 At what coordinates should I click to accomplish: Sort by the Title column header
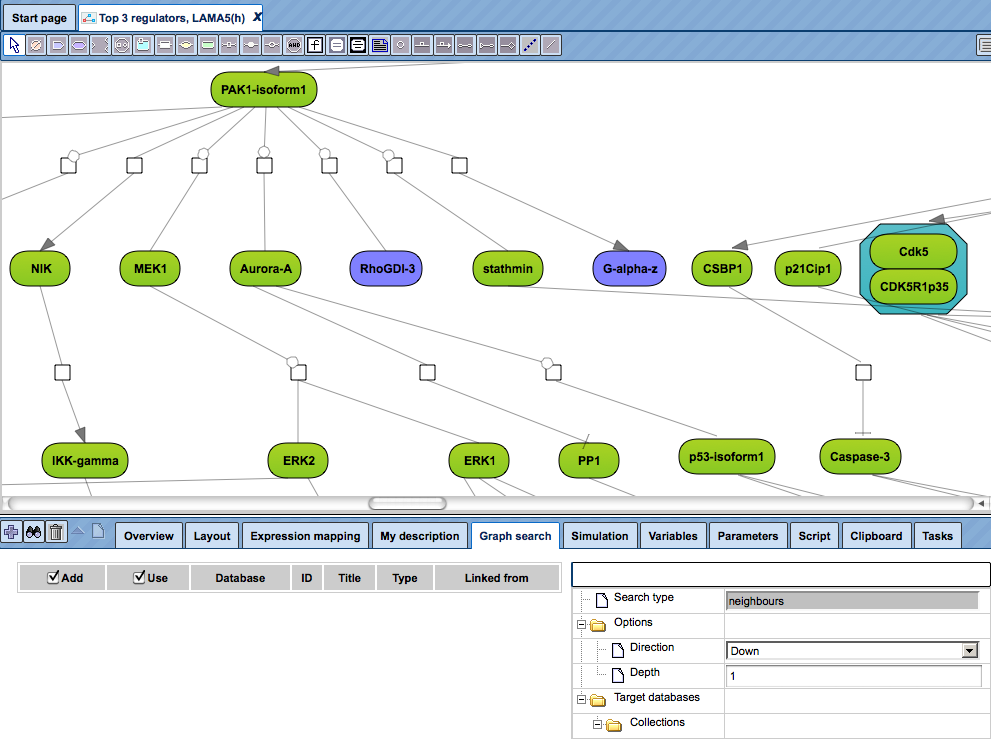click(350, 578)
